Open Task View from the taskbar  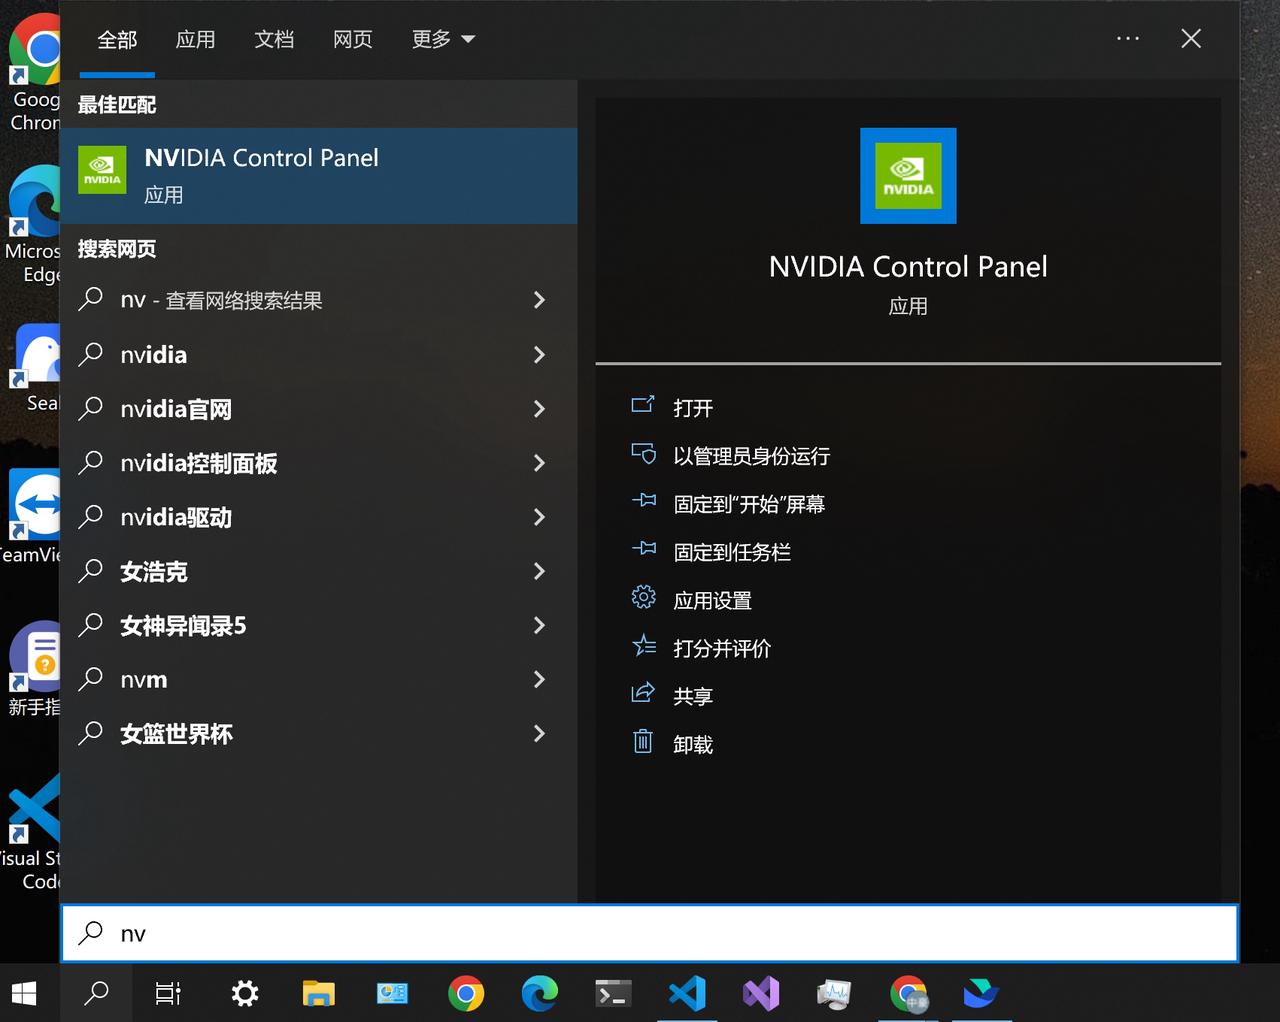click(168, 993)
